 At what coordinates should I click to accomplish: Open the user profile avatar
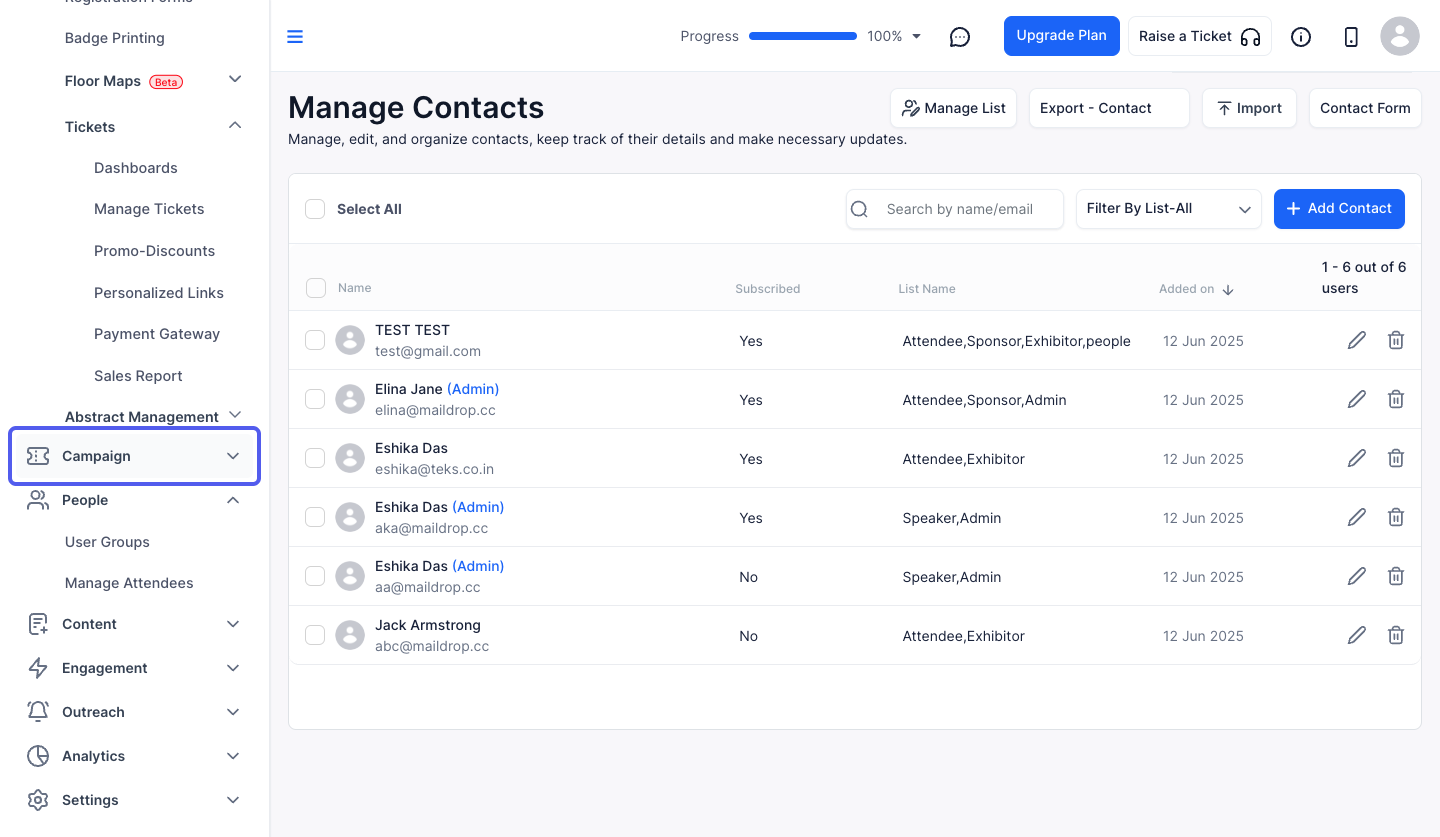(x=1400, y=36)
